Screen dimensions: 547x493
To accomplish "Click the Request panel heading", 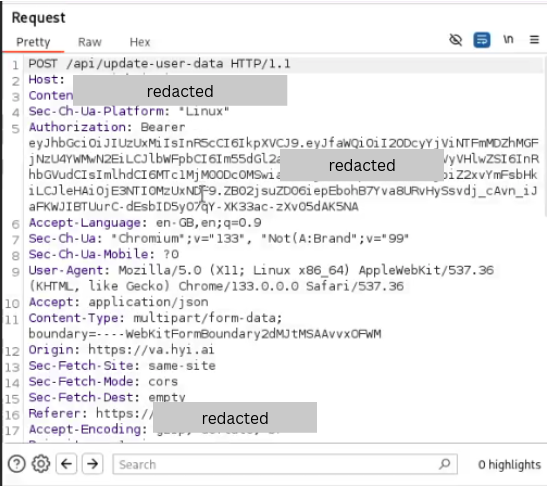I will 38,18.
